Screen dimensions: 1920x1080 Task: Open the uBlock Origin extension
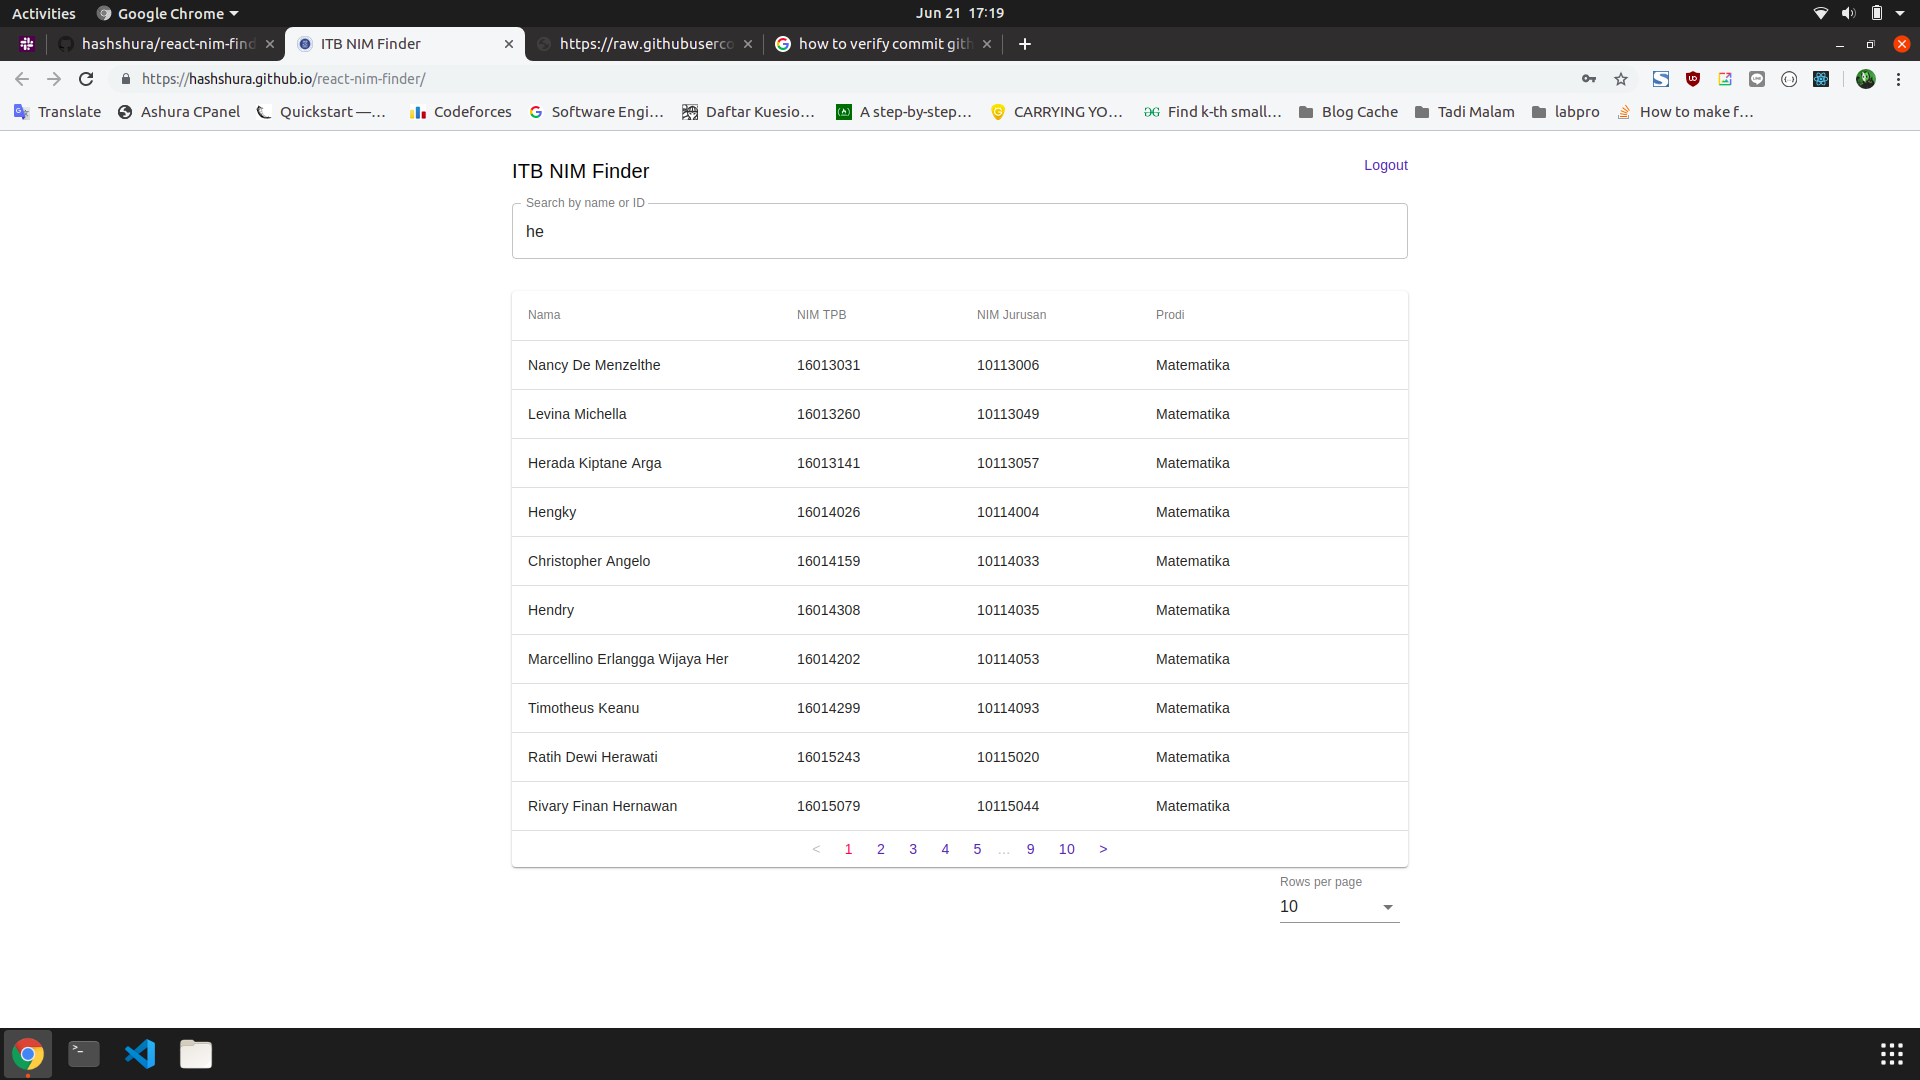(1691, 79)
